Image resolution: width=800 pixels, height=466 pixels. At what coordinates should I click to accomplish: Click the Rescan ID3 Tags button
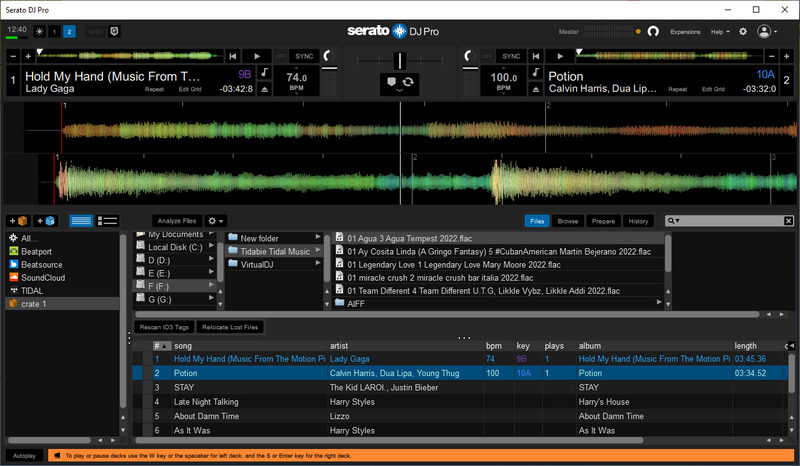point(164,327)
